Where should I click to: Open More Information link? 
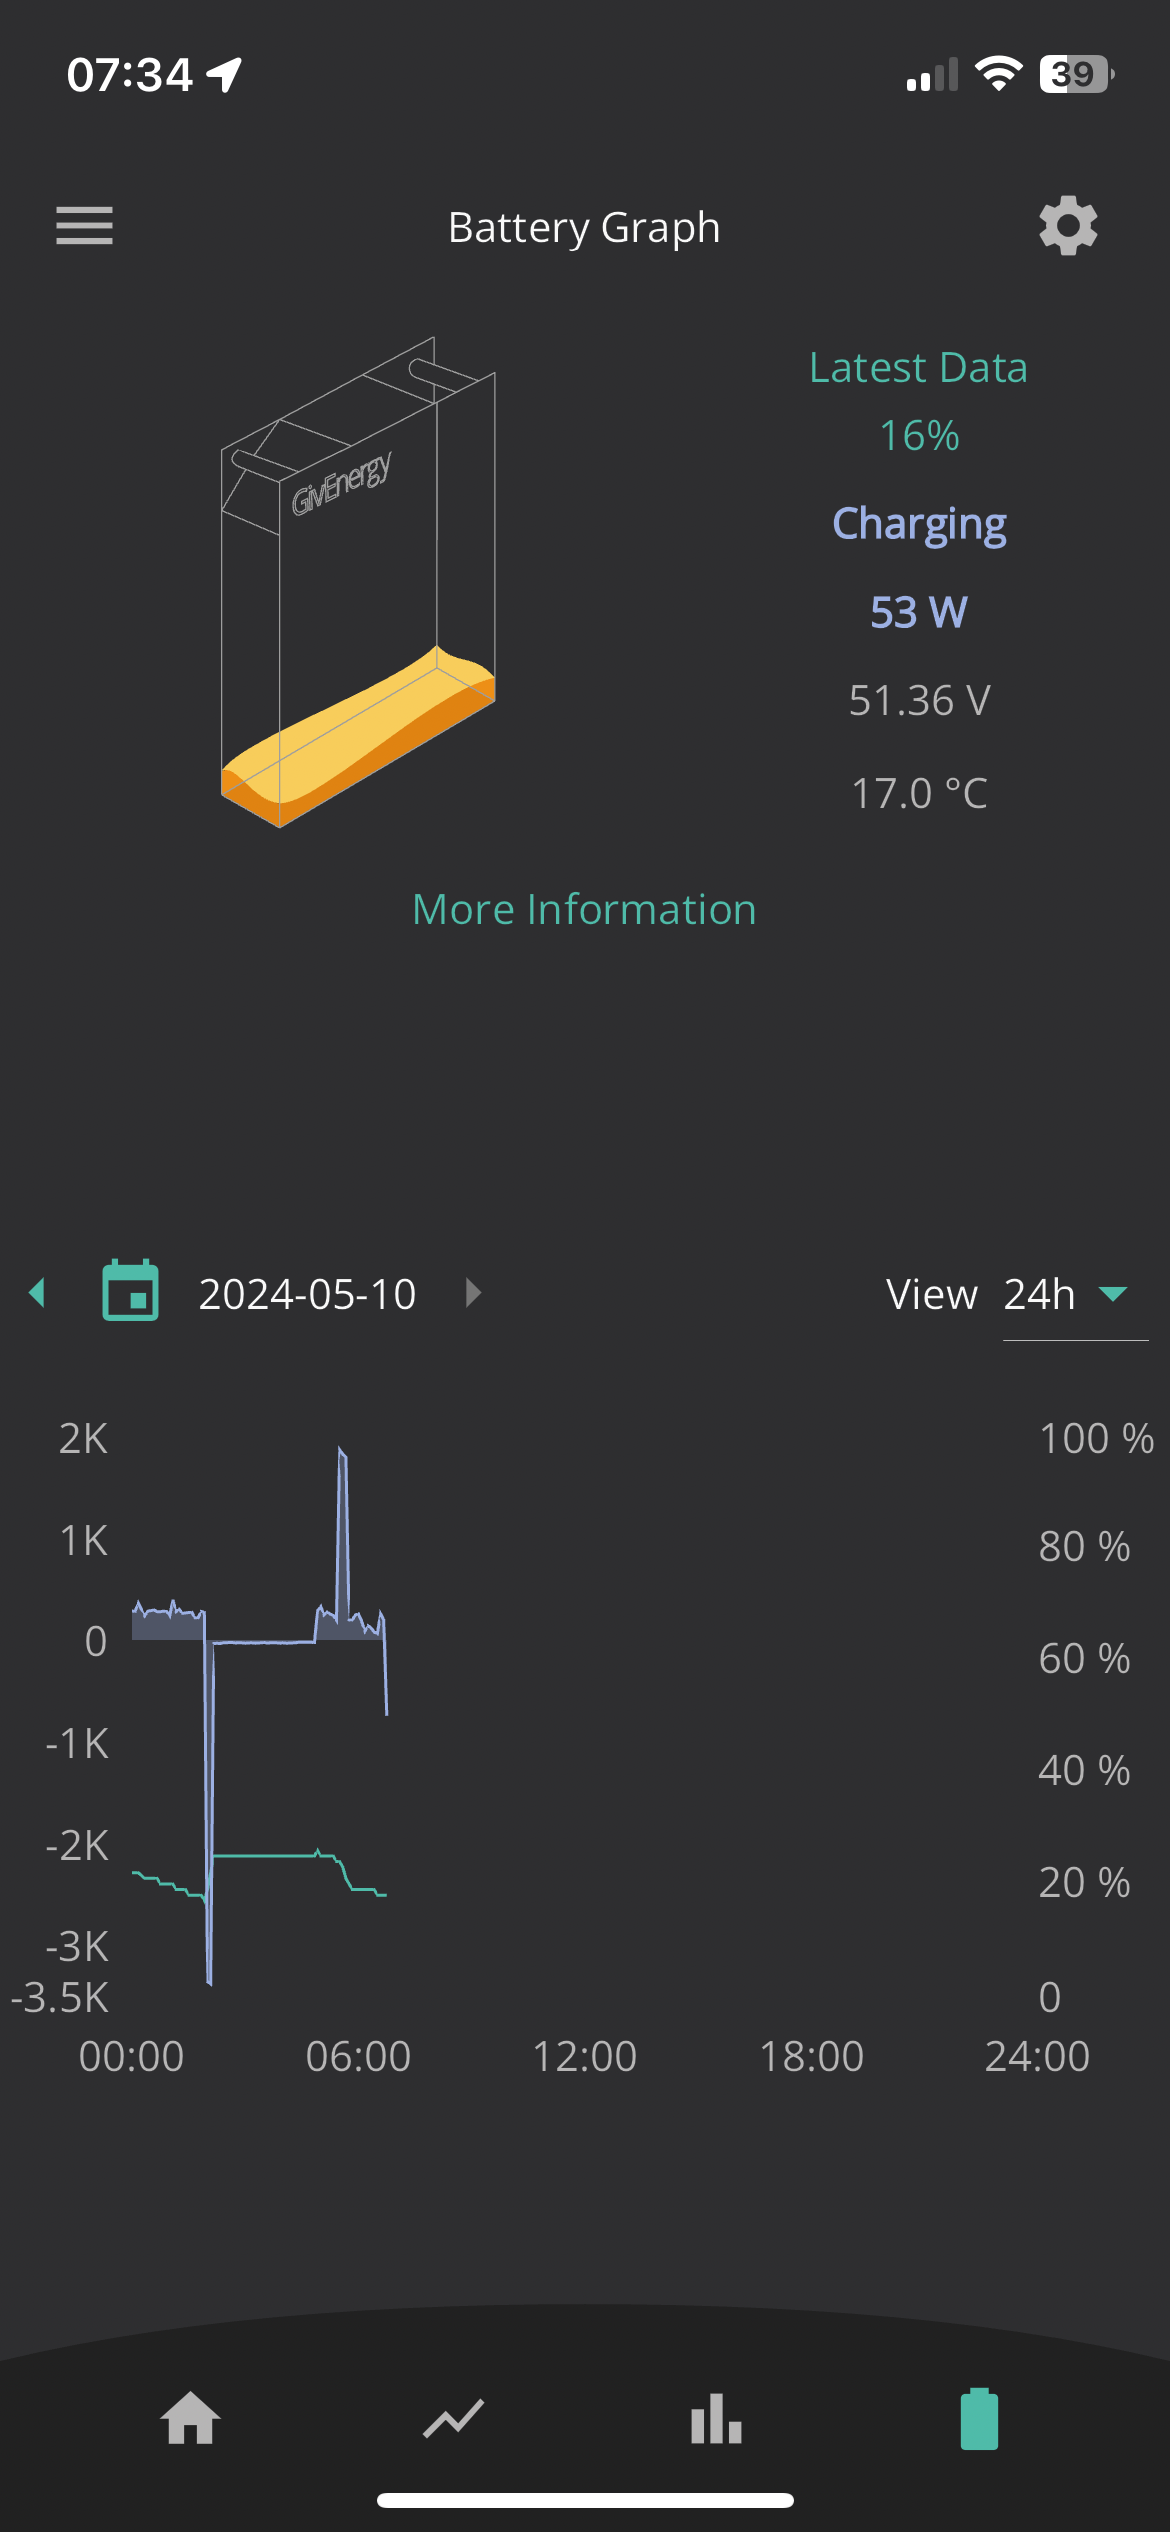click(x=584, y=909)
